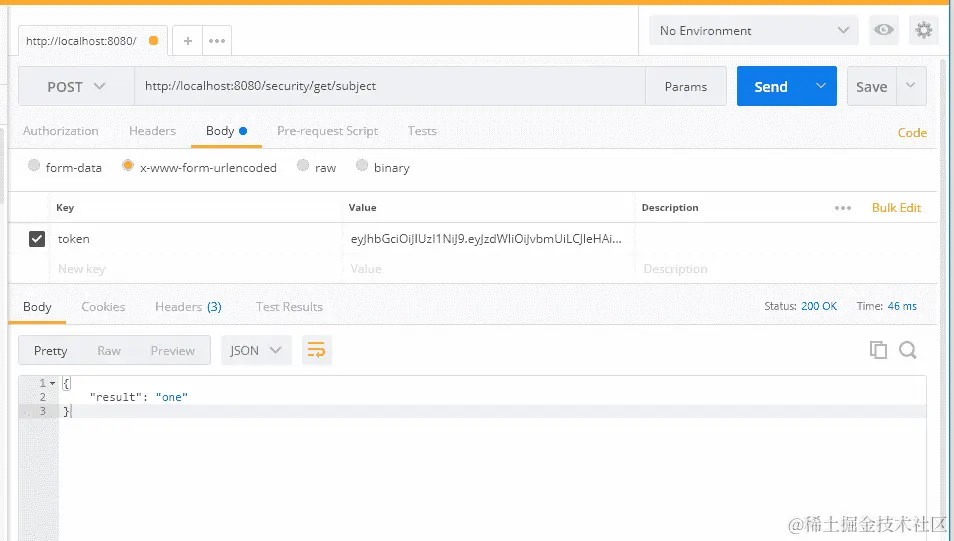
Task: Open the Pre-request Script tab
Action: (327, 131)
